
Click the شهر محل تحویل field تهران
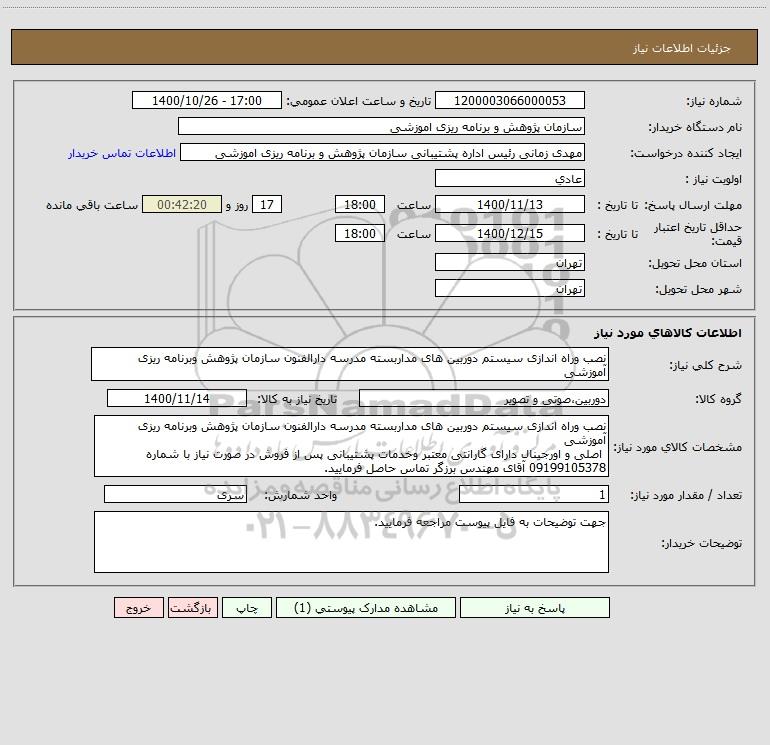pos(510,288)
